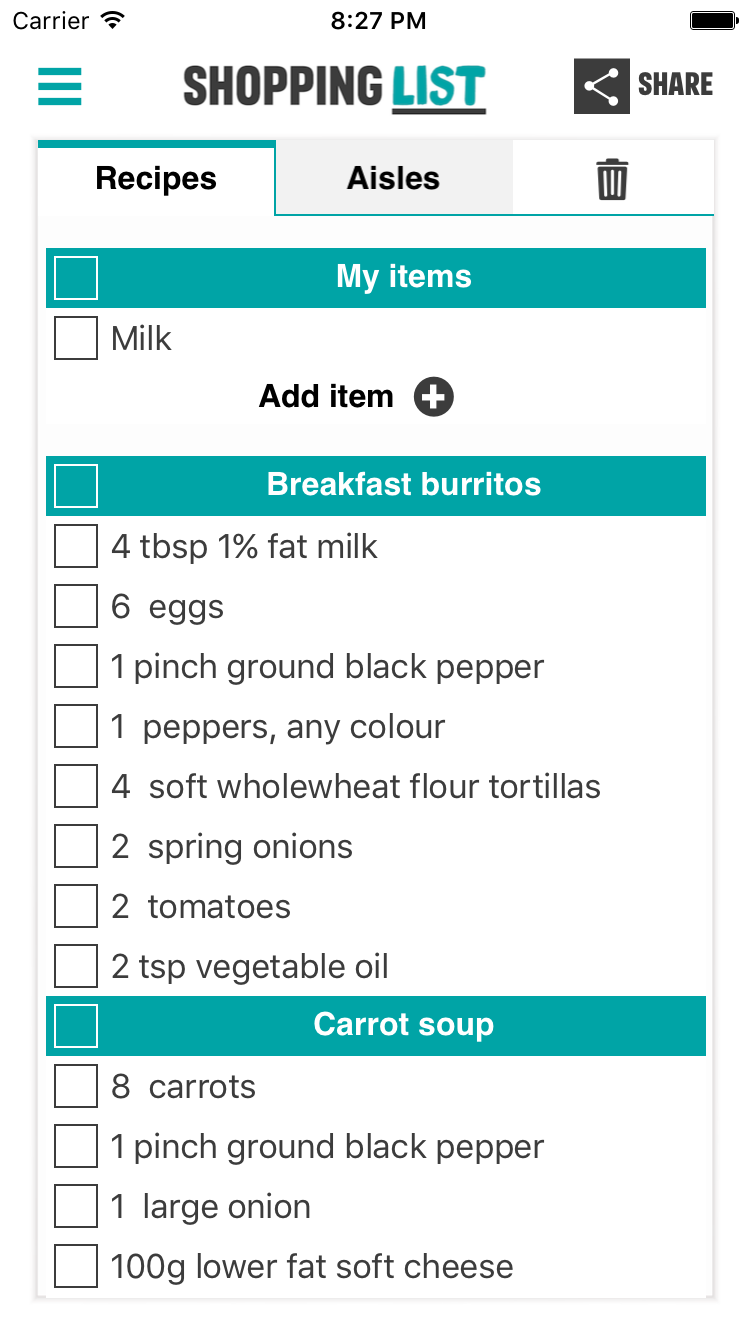Image resolution: width=750 pixels, height=1334 pixels.
Task: Tap the plus icon to add item
Action: click(434, 397)
